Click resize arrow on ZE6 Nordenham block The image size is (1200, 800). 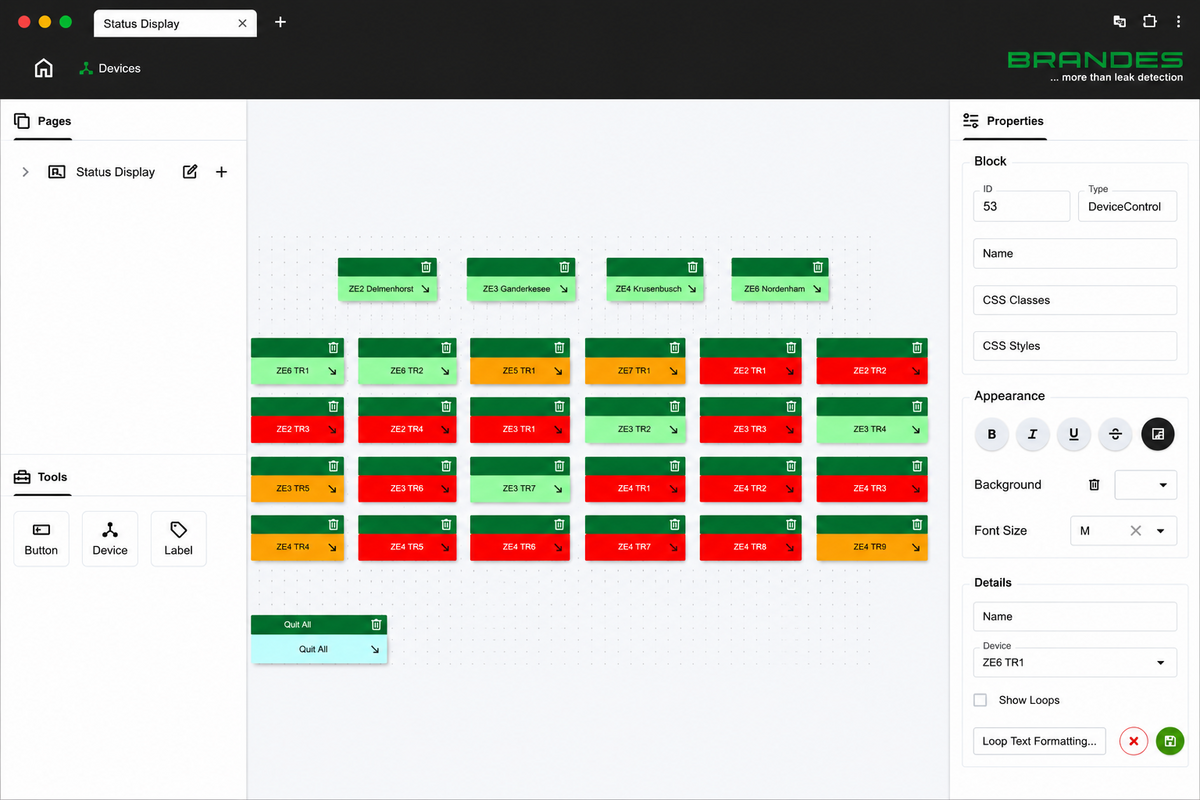(x=818, y=289)
